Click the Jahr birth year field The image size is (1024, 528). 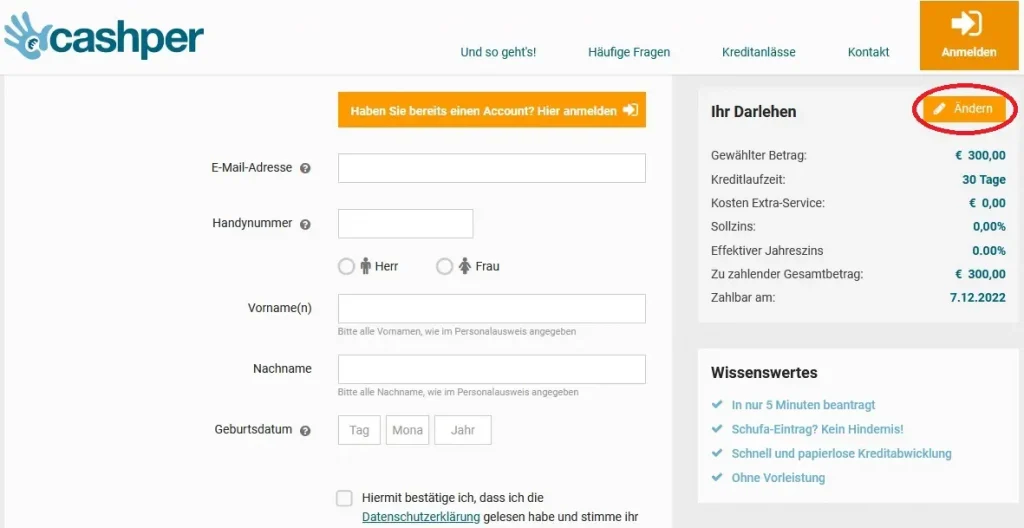pyautogui.click(x=463, y=430)
